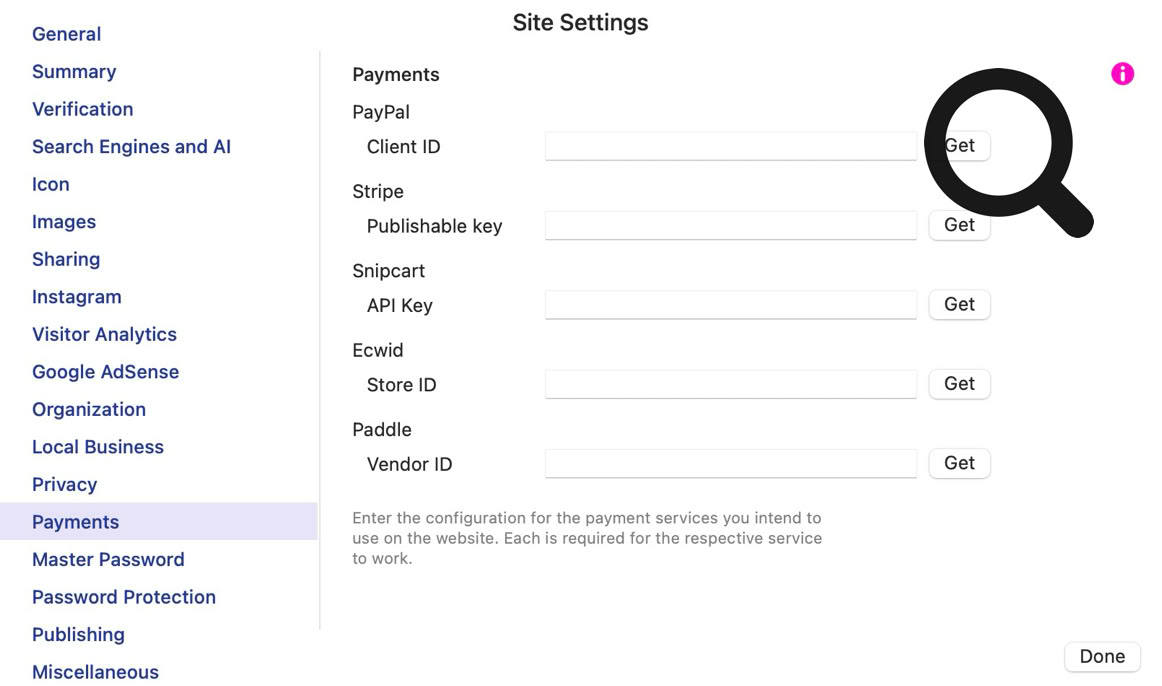Select Local Business in sidebar

(98, 447)
